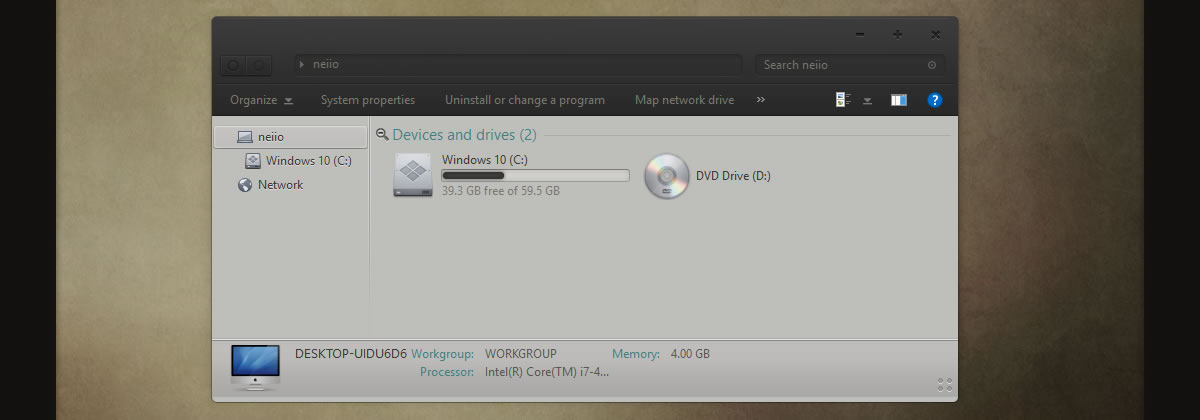Click the DESKTOP-UIDU6D6 computer name
The height and width of the screenshot is (420, 1200).
(x=351, y=354)
